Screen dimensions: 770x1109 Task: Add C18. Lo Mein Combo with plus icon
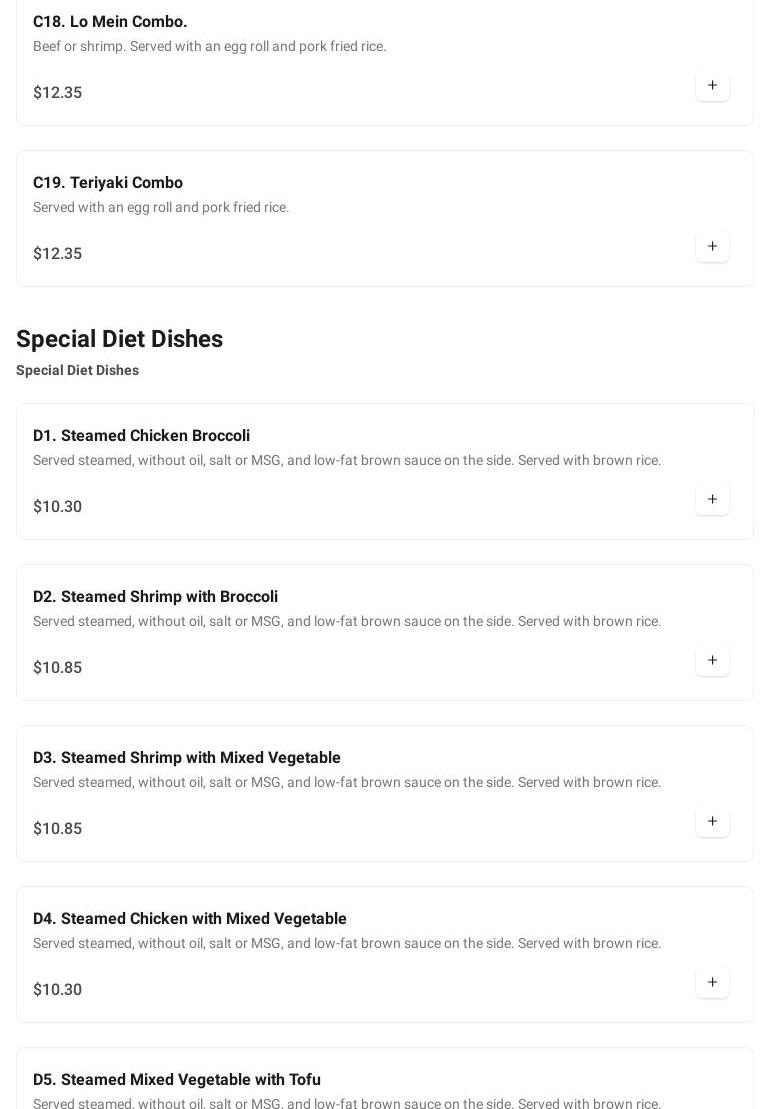point(712,86)
